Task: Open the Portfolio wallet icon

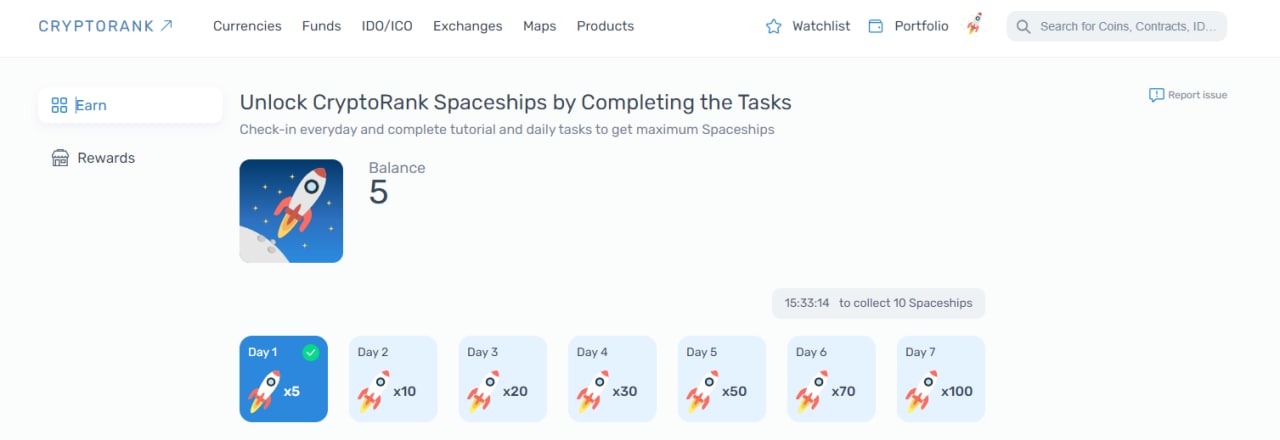Action: pyautogui.click(x=876, y=27)
